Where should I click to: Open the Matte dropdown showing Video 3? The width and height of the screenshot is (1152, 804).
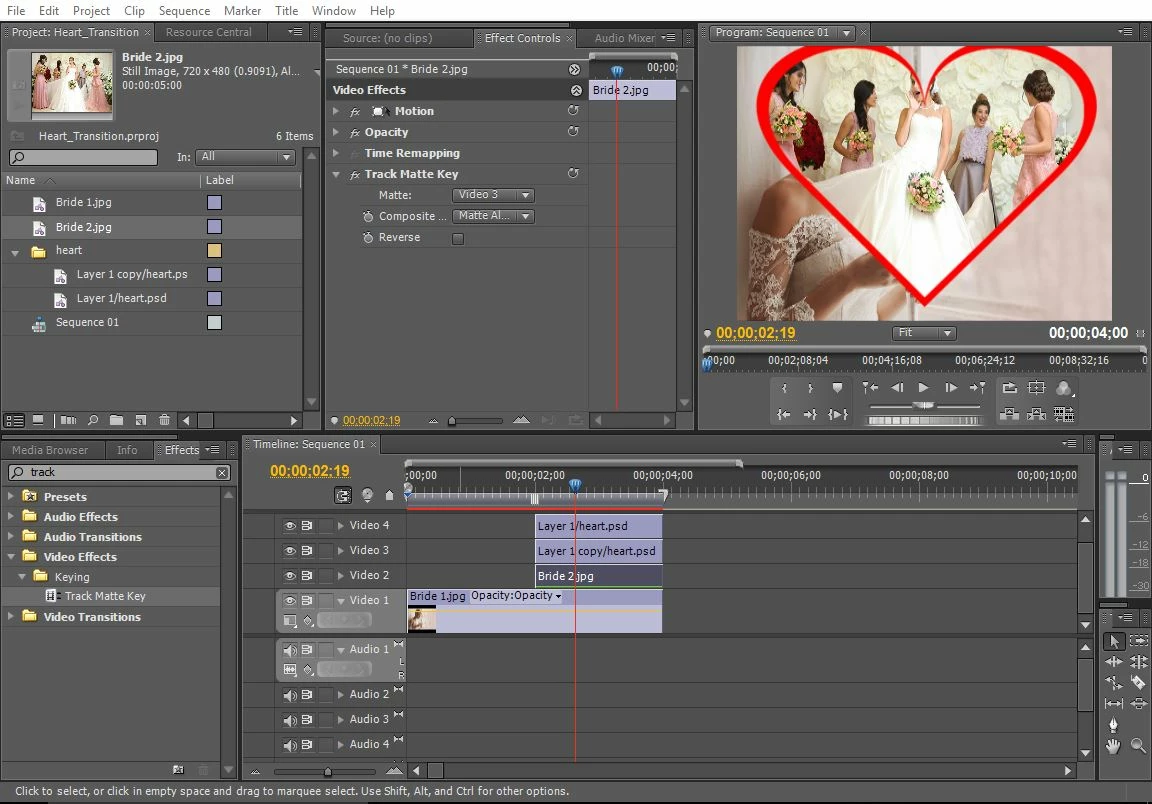click(x=492, y=195)
